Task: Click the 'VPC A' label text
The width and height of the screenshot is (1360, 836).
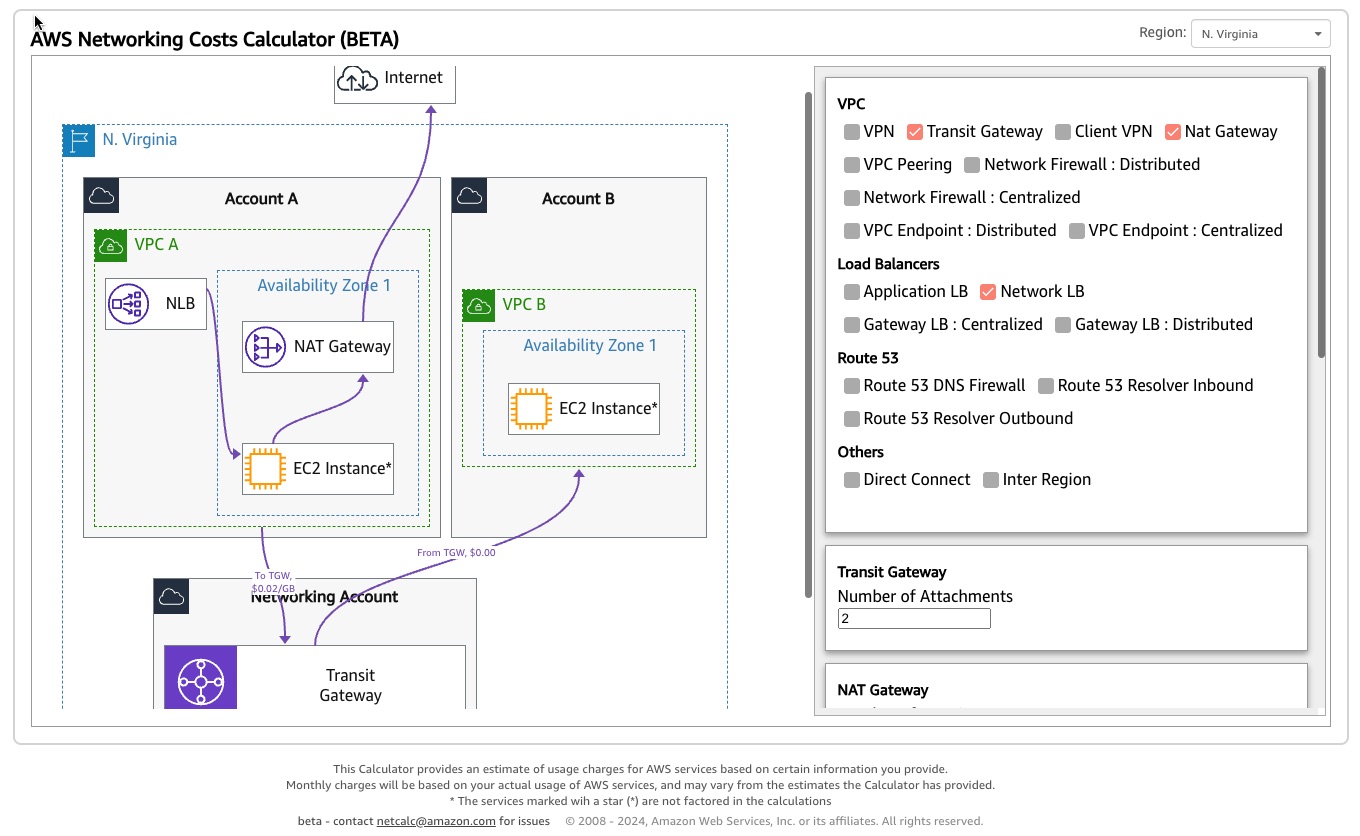Action: click(x=156, y=245)
